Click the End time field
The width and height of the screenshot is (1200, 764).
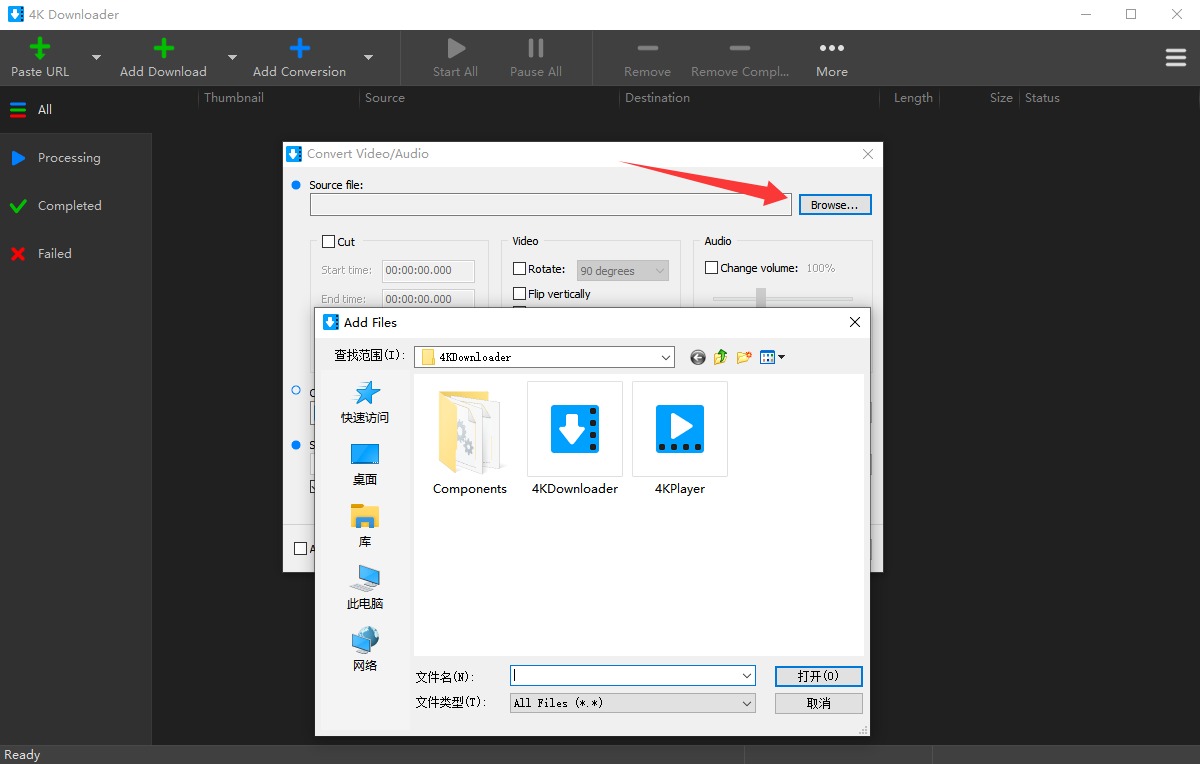[429, 298]
